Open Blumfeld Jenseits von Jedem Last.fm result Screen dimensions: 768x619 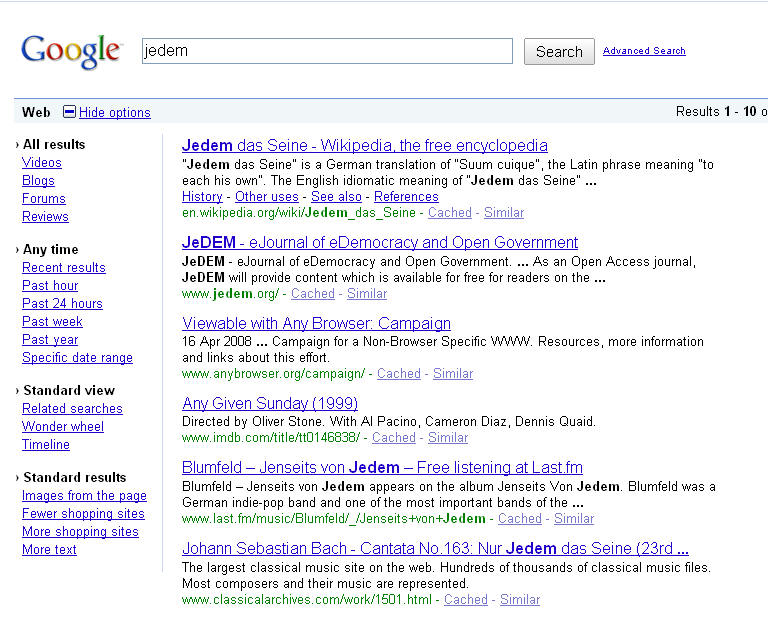(383, 468)
